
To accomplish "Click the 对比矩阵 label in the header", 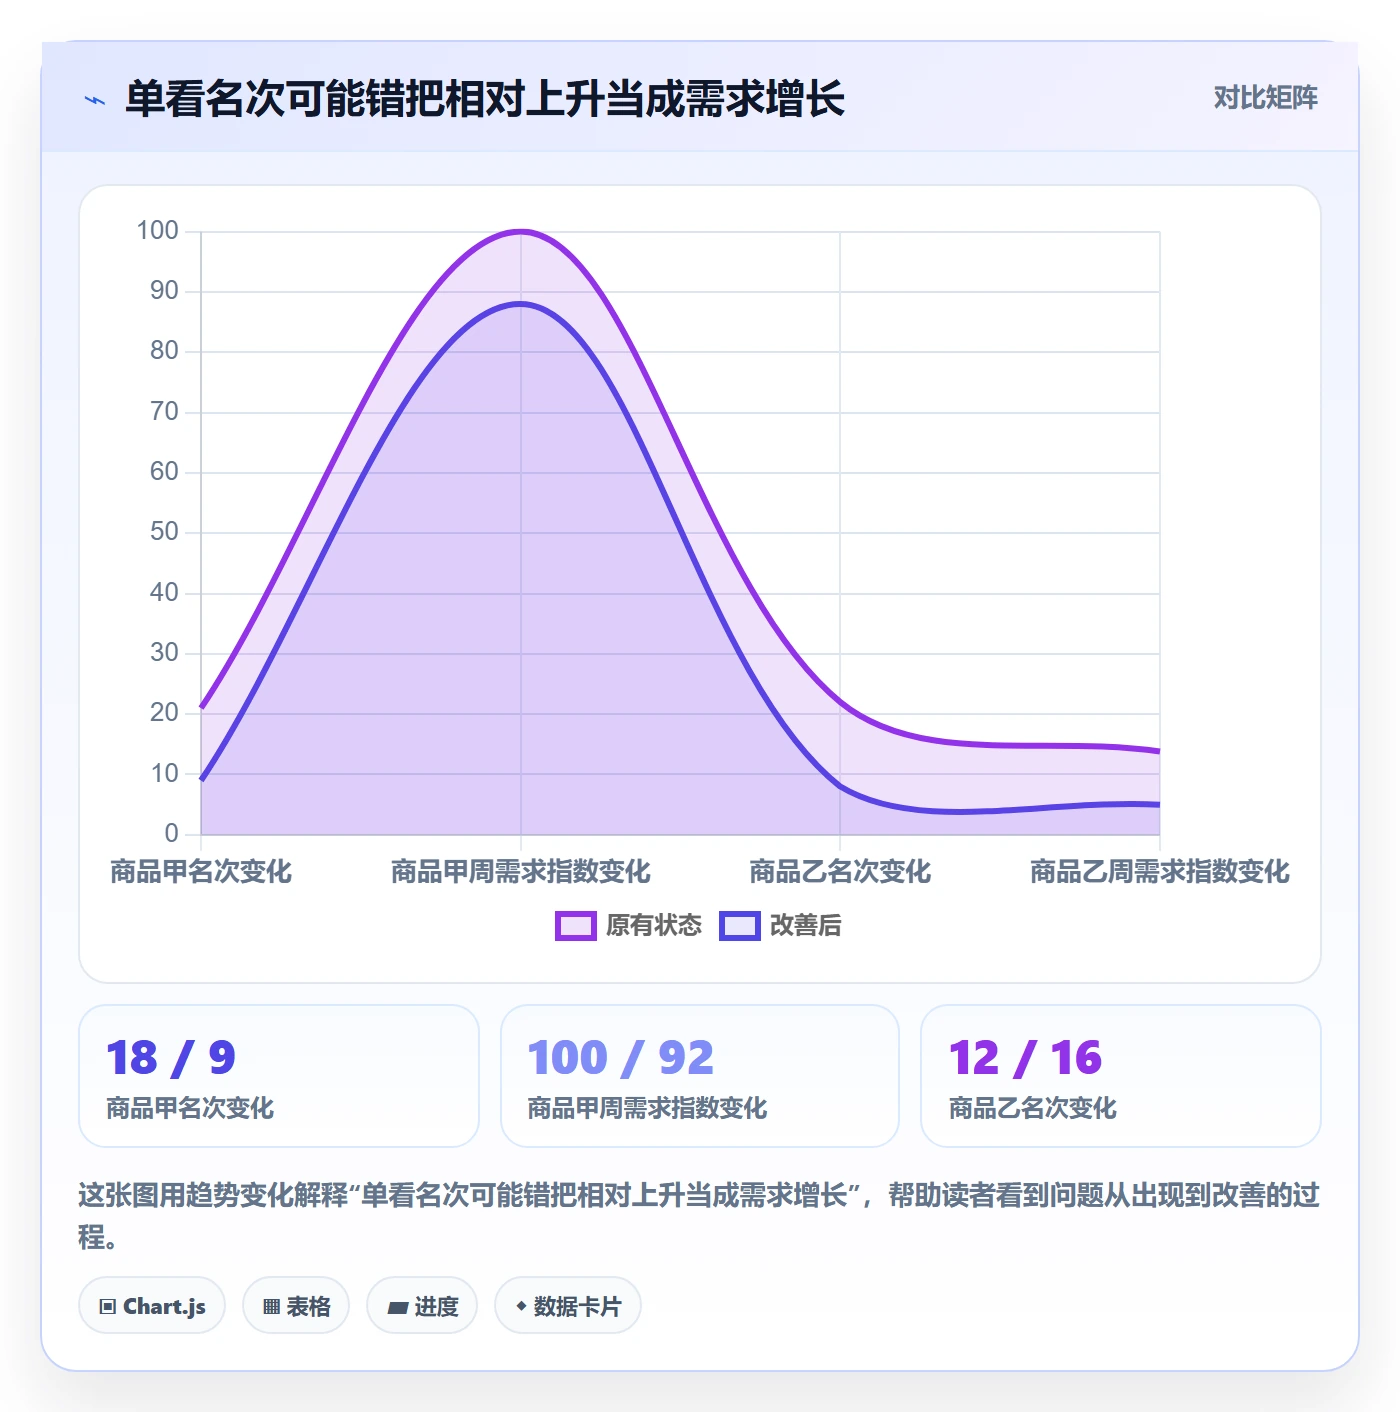I will [x=1265, y=97].
